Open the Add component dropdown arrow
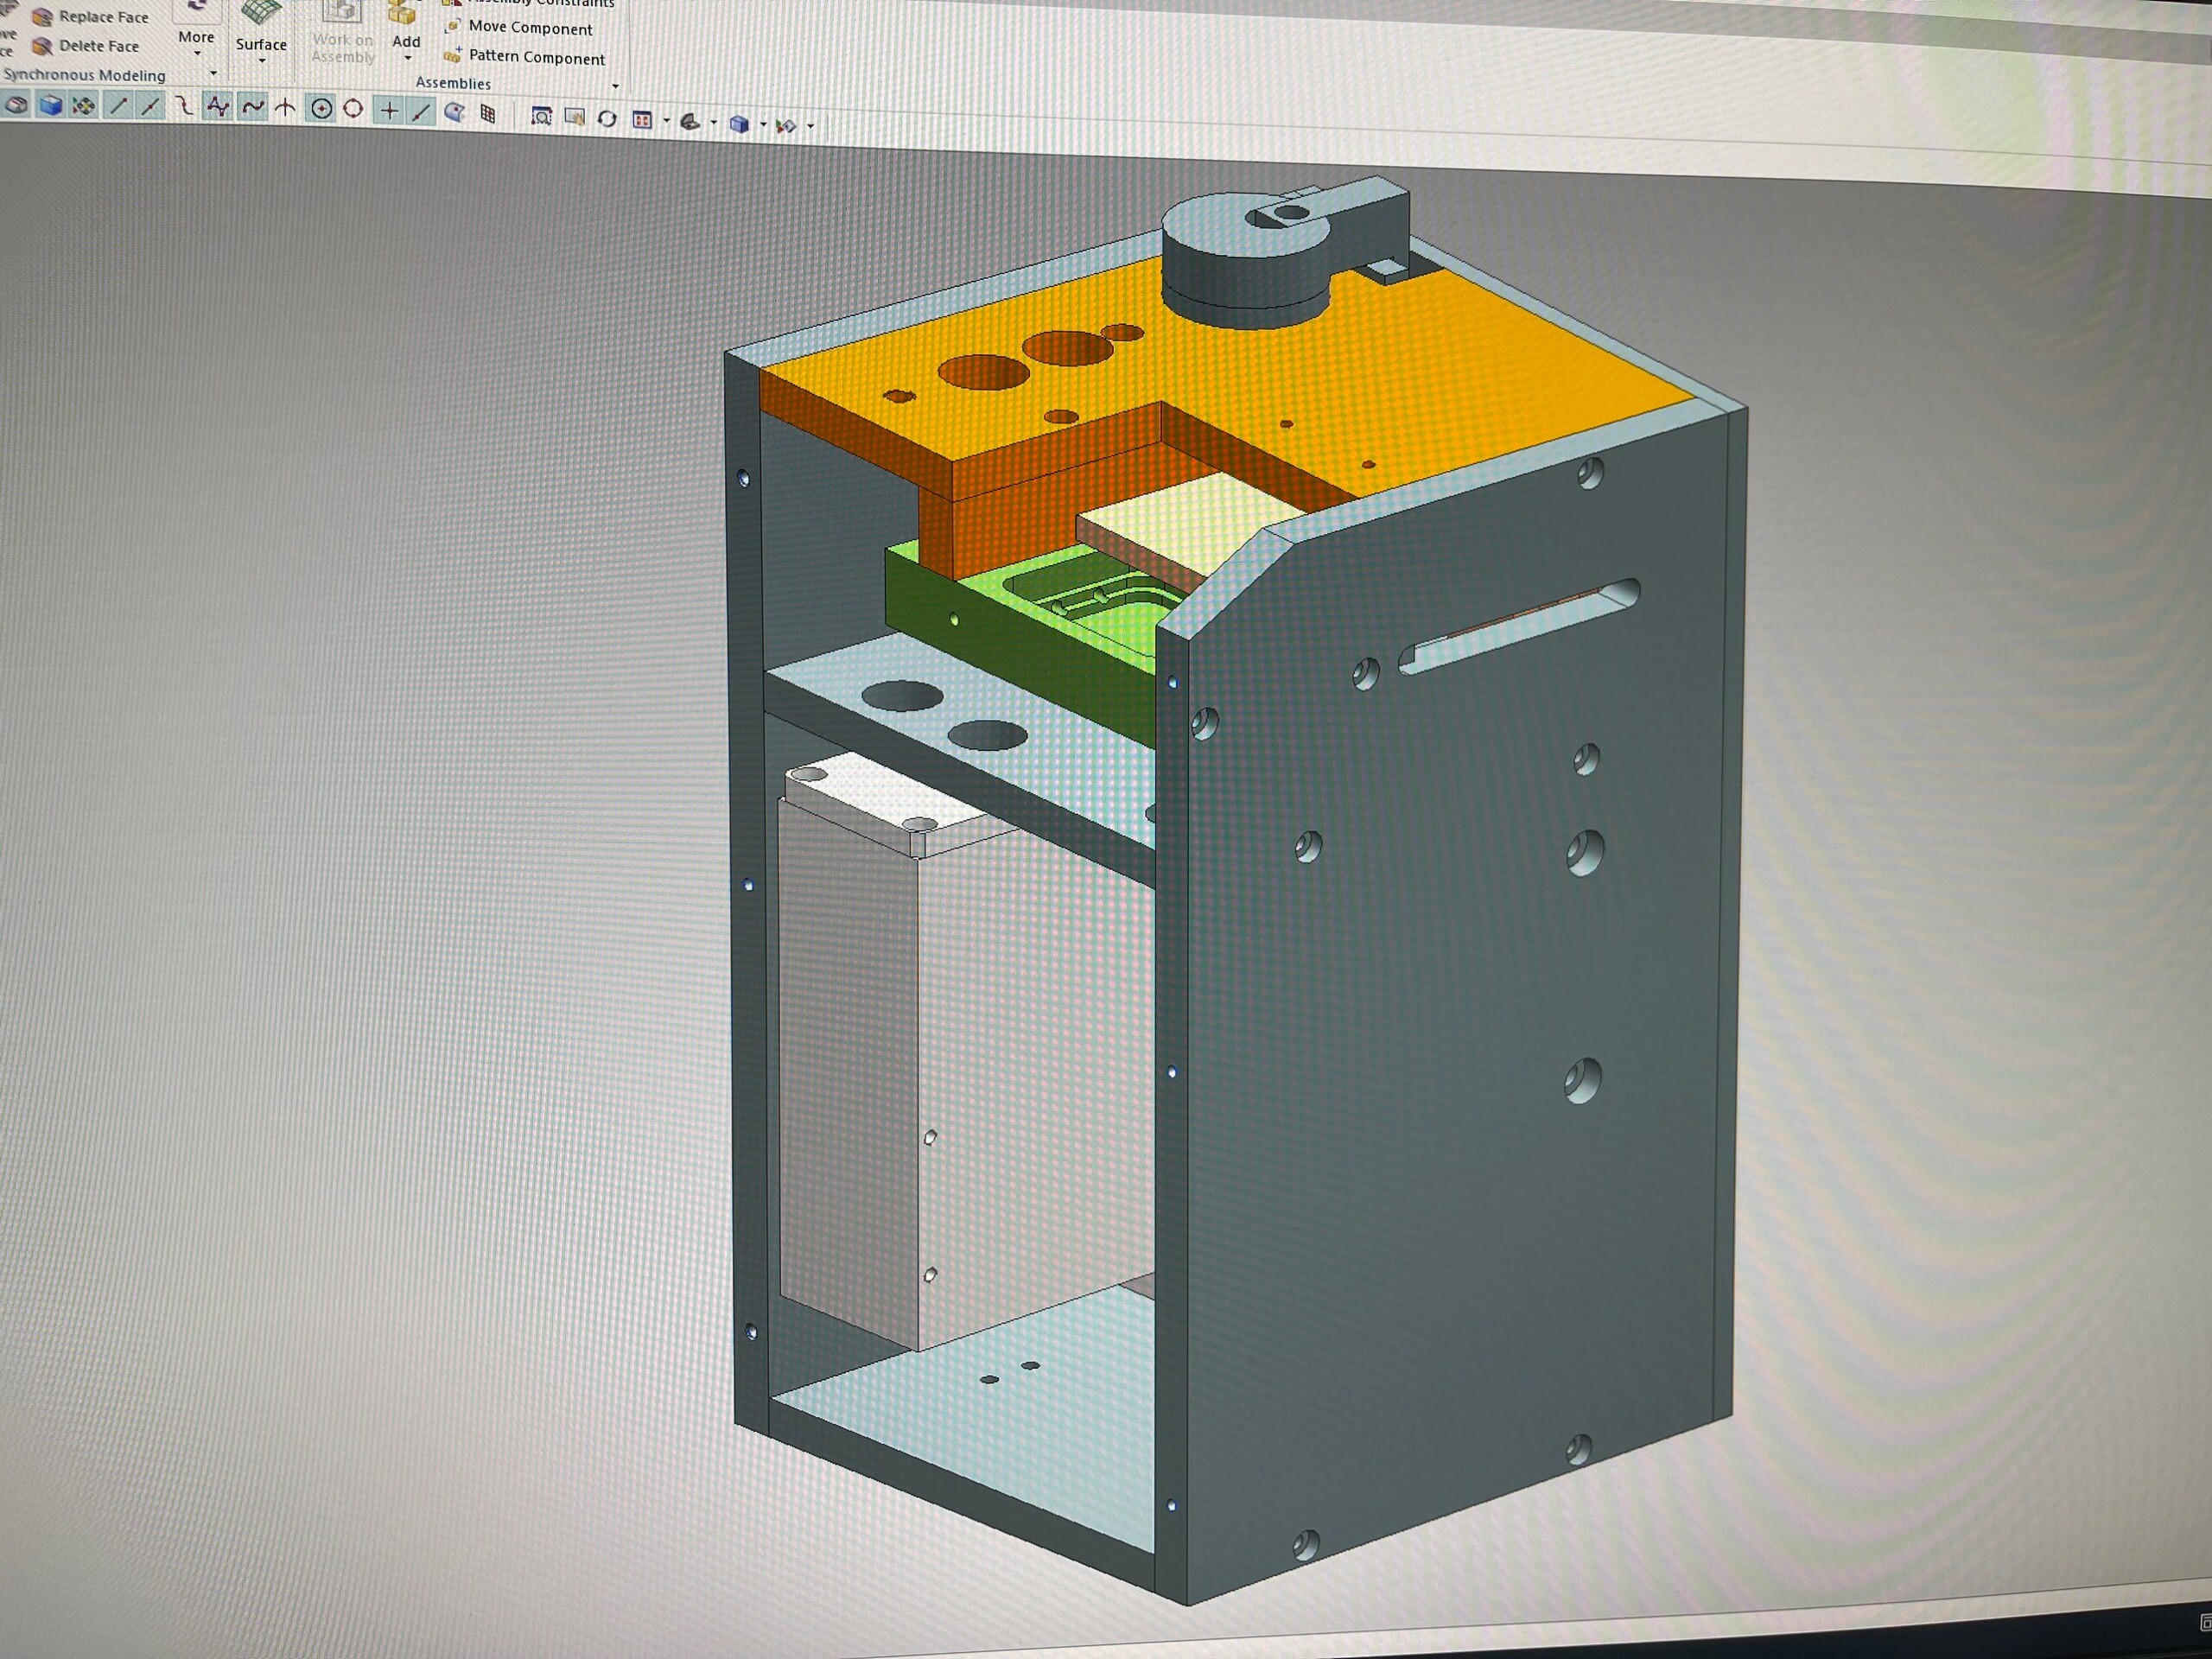The height and width of the screenshot is (1659, 2212). pos(408,58)
